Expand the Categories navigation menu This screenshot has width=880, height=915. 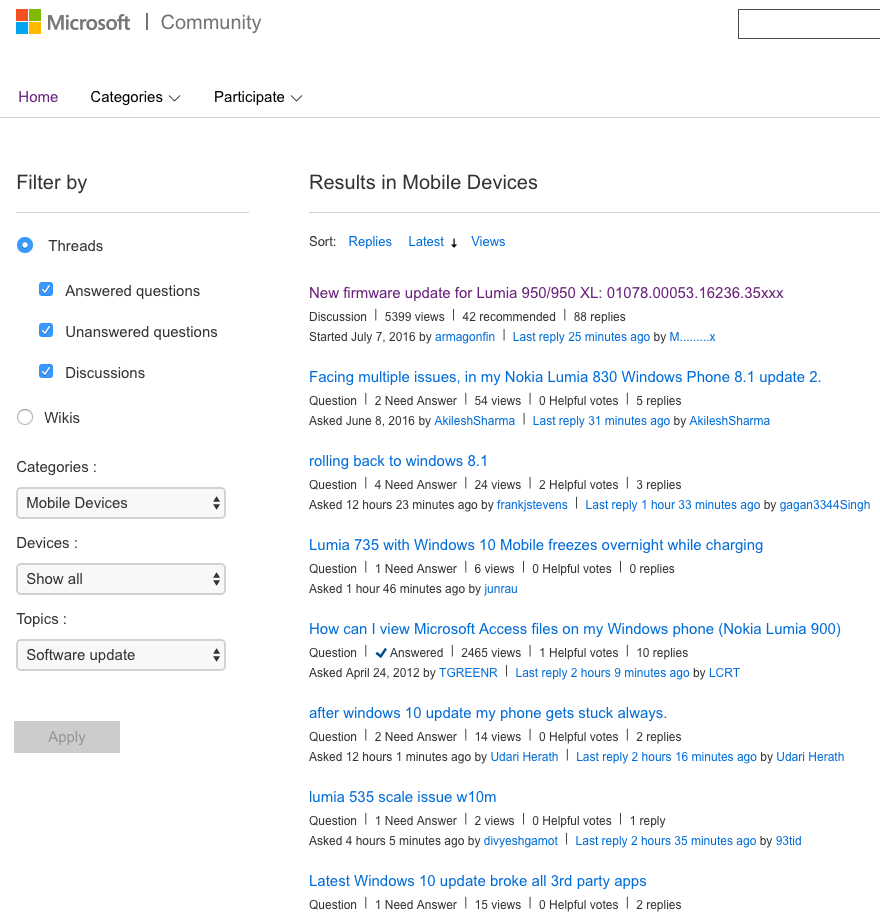coord(135,97)
